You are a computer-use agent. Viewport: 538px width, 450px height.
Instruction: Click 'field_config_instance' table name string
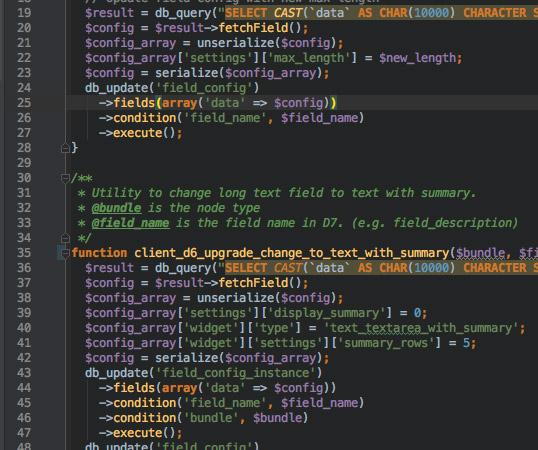(x=235, y=373)
